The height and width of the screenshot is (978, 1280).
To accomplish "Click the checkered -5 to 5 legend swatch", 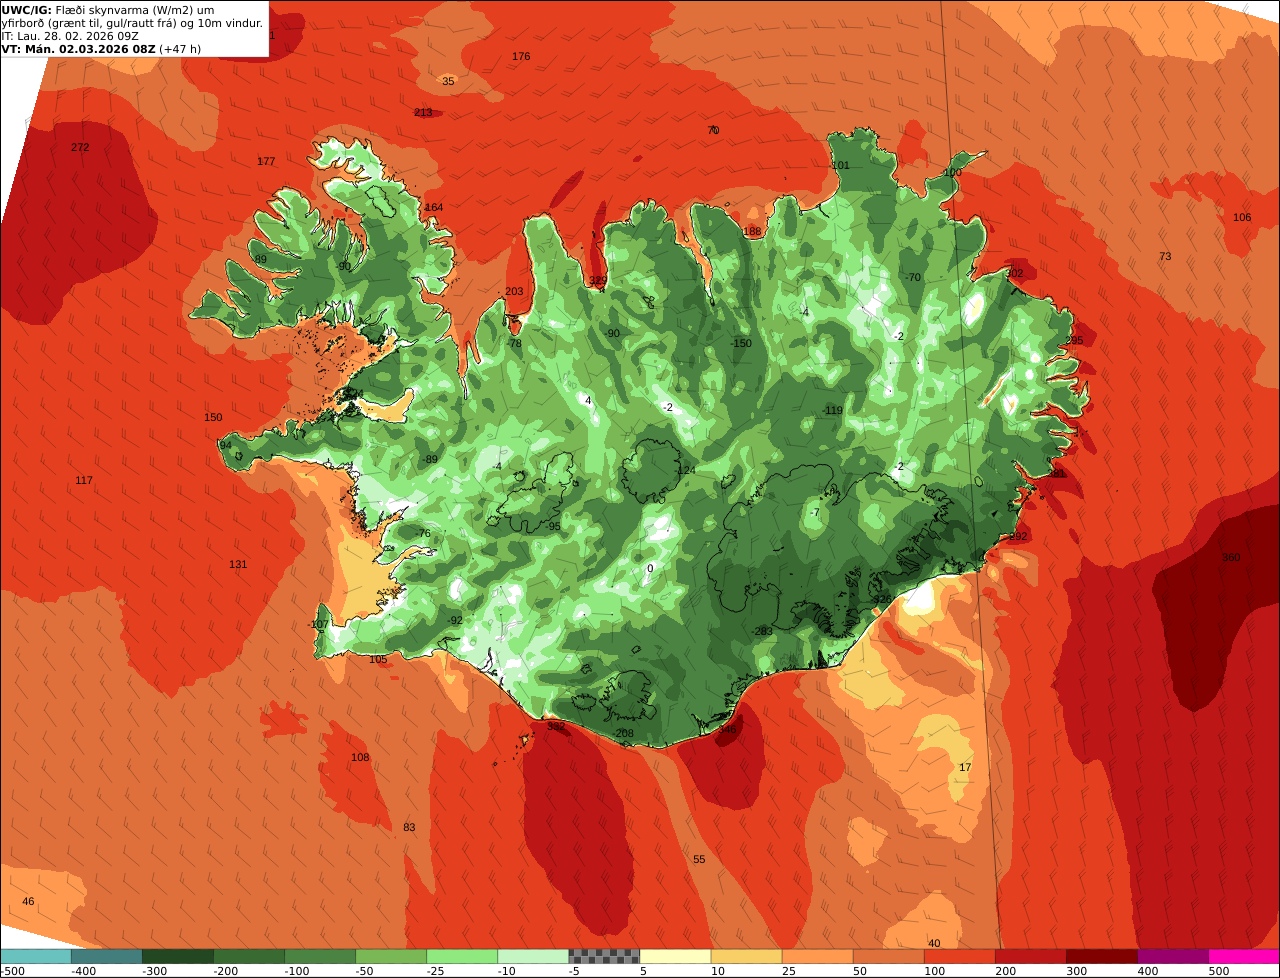I will click(x=604, y=956).
